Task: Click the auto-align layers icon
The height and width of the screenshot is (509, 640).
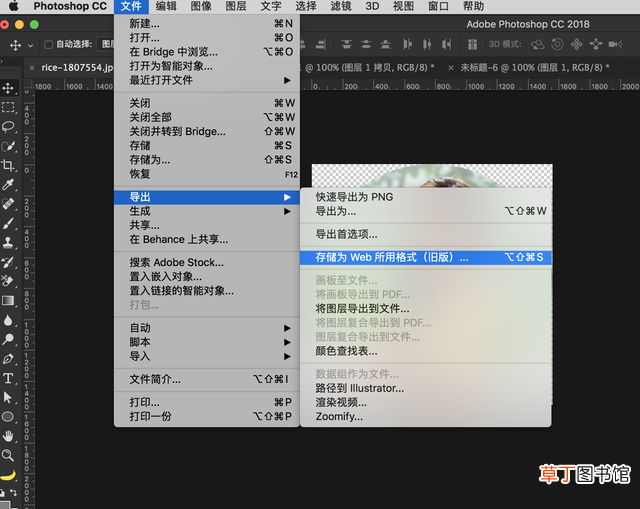Action: point(472,44)
